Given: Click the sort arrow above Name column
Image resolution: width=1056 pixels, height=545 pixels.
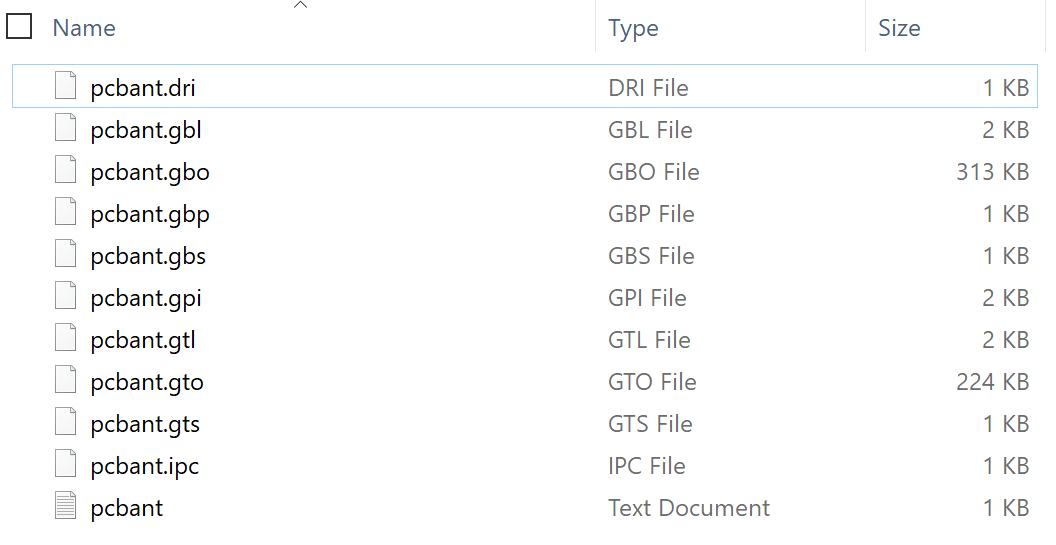Looking at the screenshot, I should click(299, 6).
